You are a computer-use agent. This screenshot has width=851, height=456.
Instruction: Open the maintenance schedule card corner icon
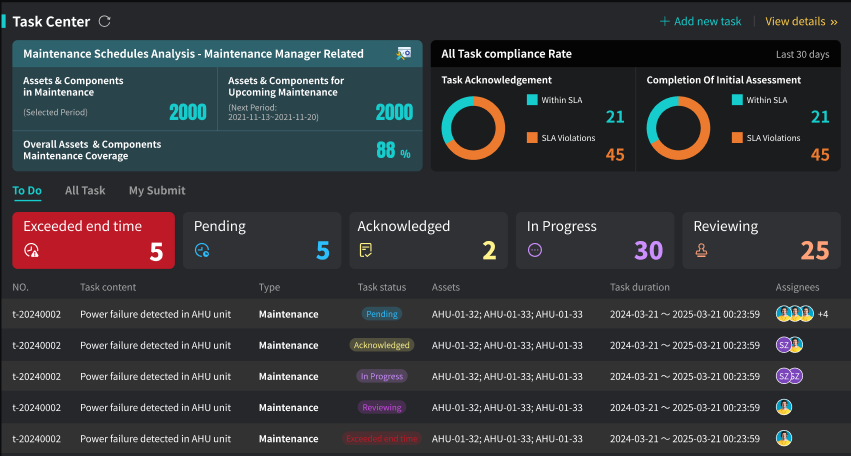(403, 53)
